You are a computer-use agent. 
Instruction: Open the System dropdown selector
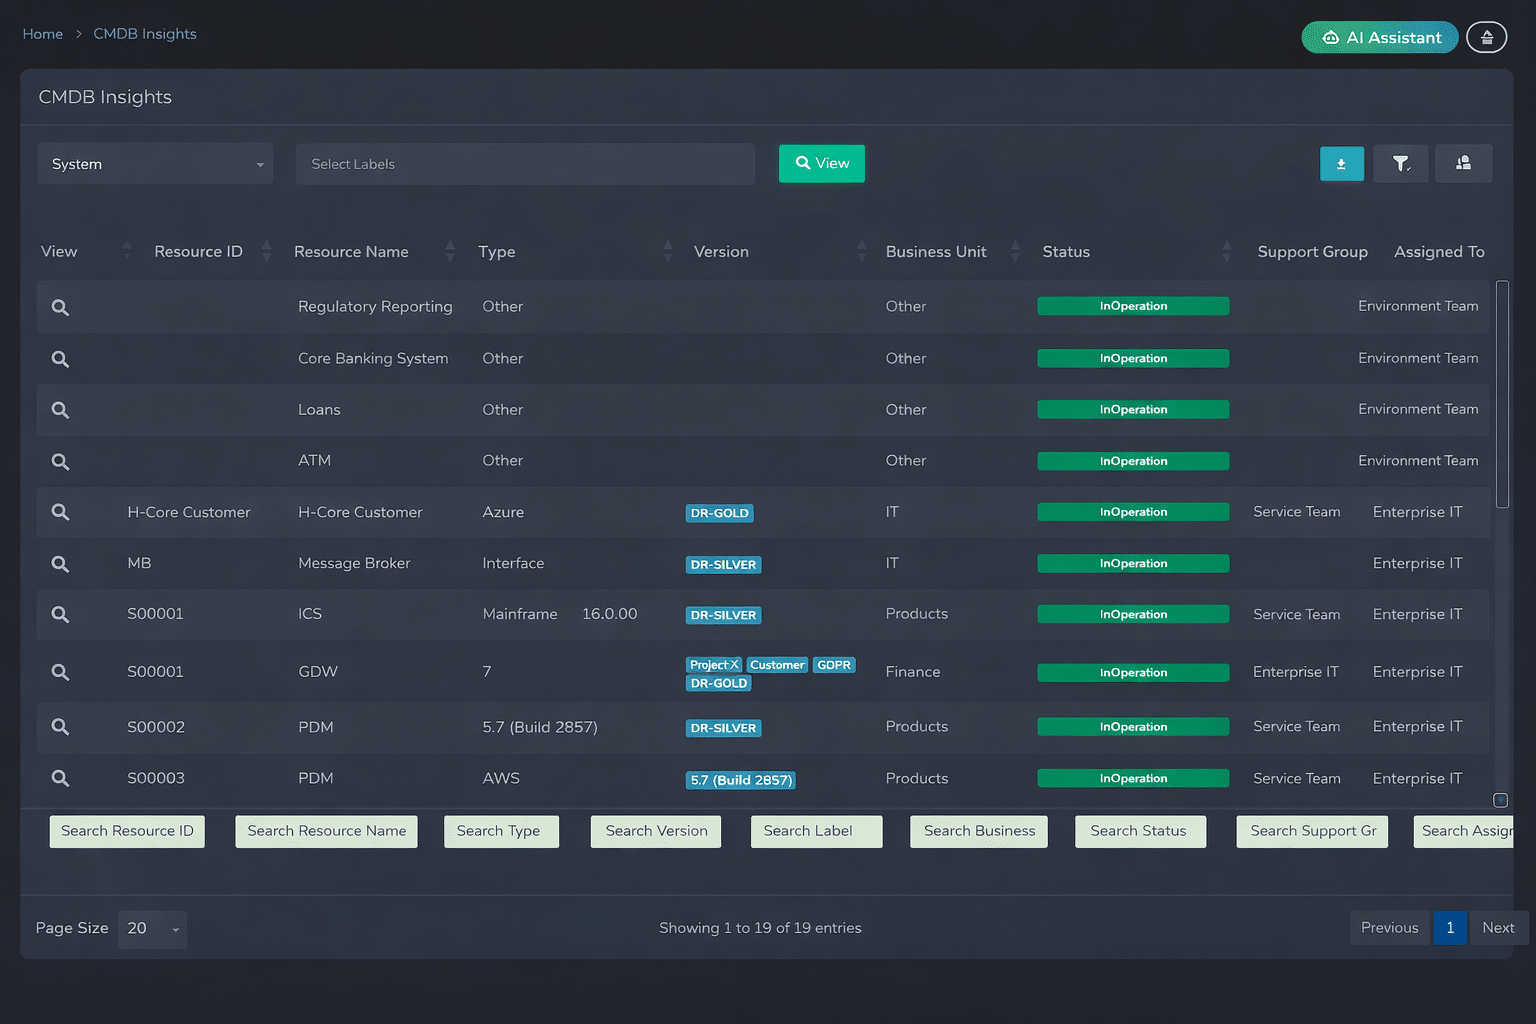coord(155,164)
